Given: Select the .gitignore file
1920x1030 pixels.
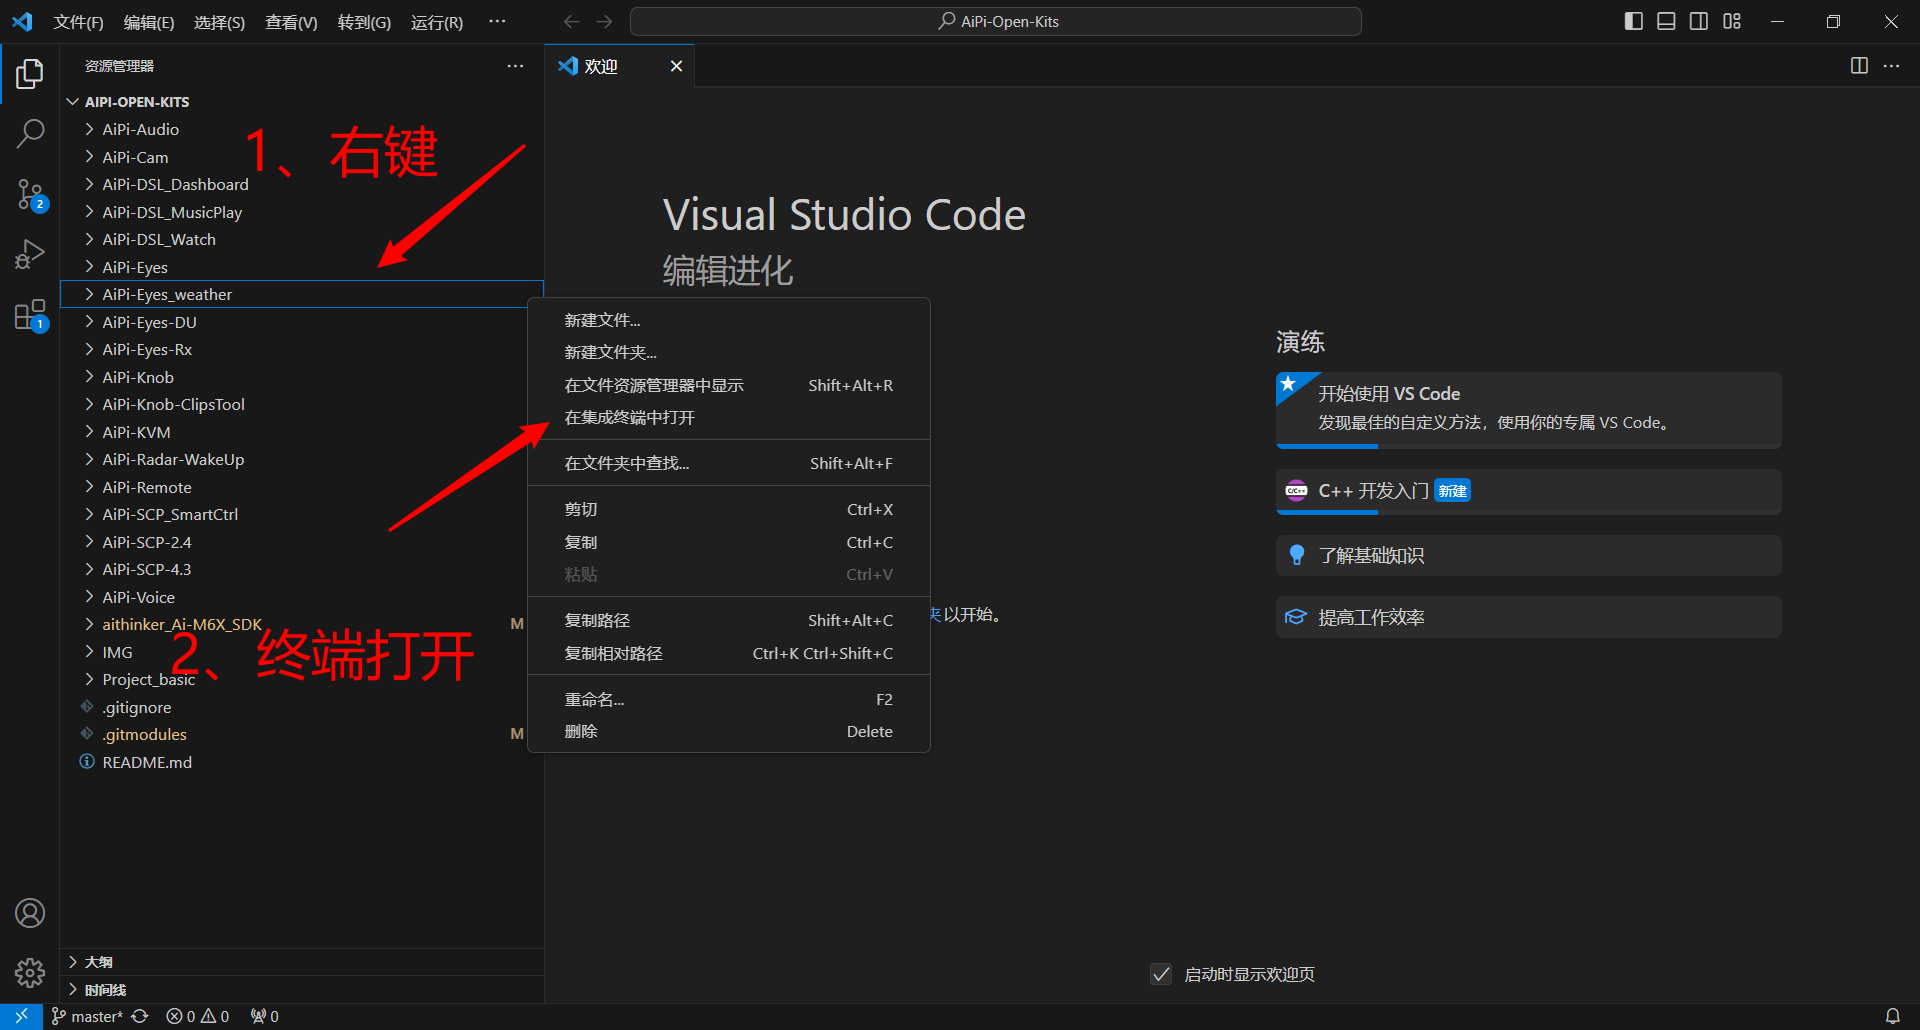Looking at the screenshot, I should point(302,707).
